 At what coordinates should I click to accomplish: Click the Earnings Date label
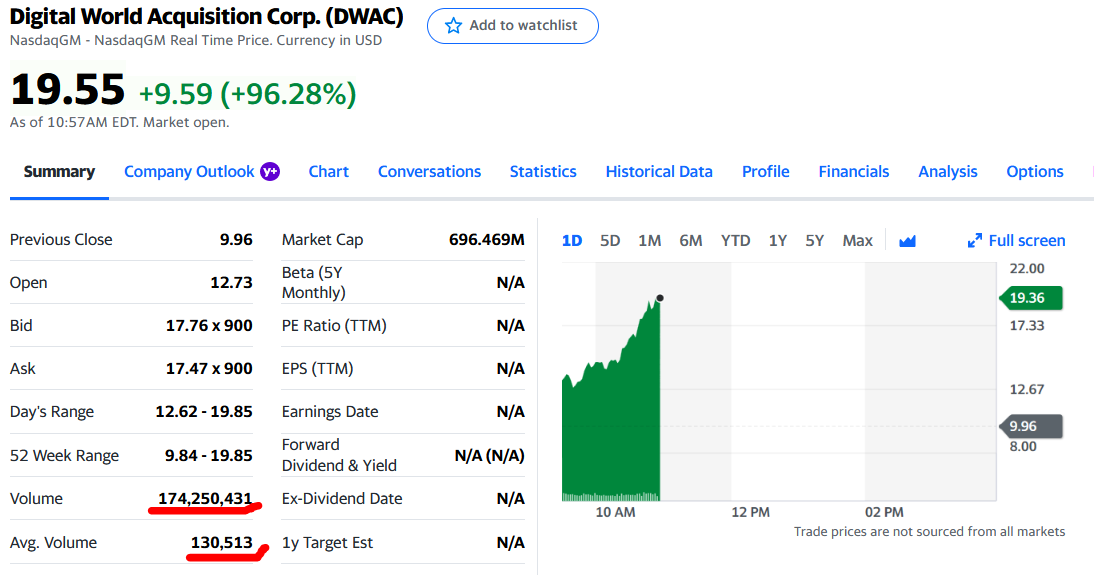click(x=330, y=412)
